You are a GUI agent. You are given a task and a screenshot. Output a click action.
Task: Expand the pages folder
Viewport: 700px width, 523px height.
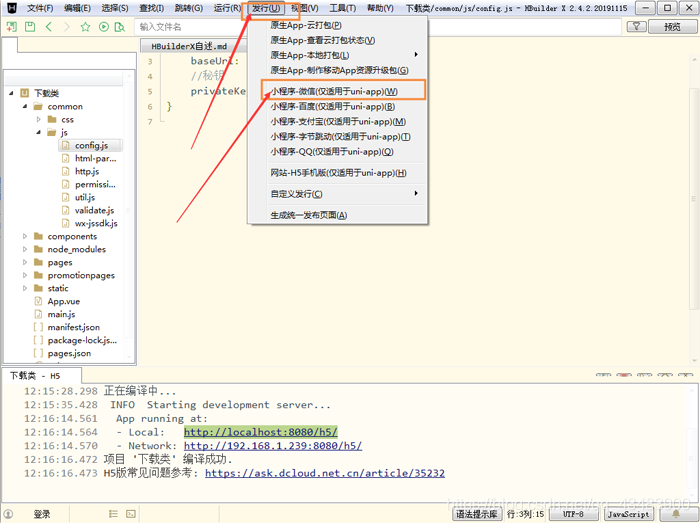click(x=25, y=262)
